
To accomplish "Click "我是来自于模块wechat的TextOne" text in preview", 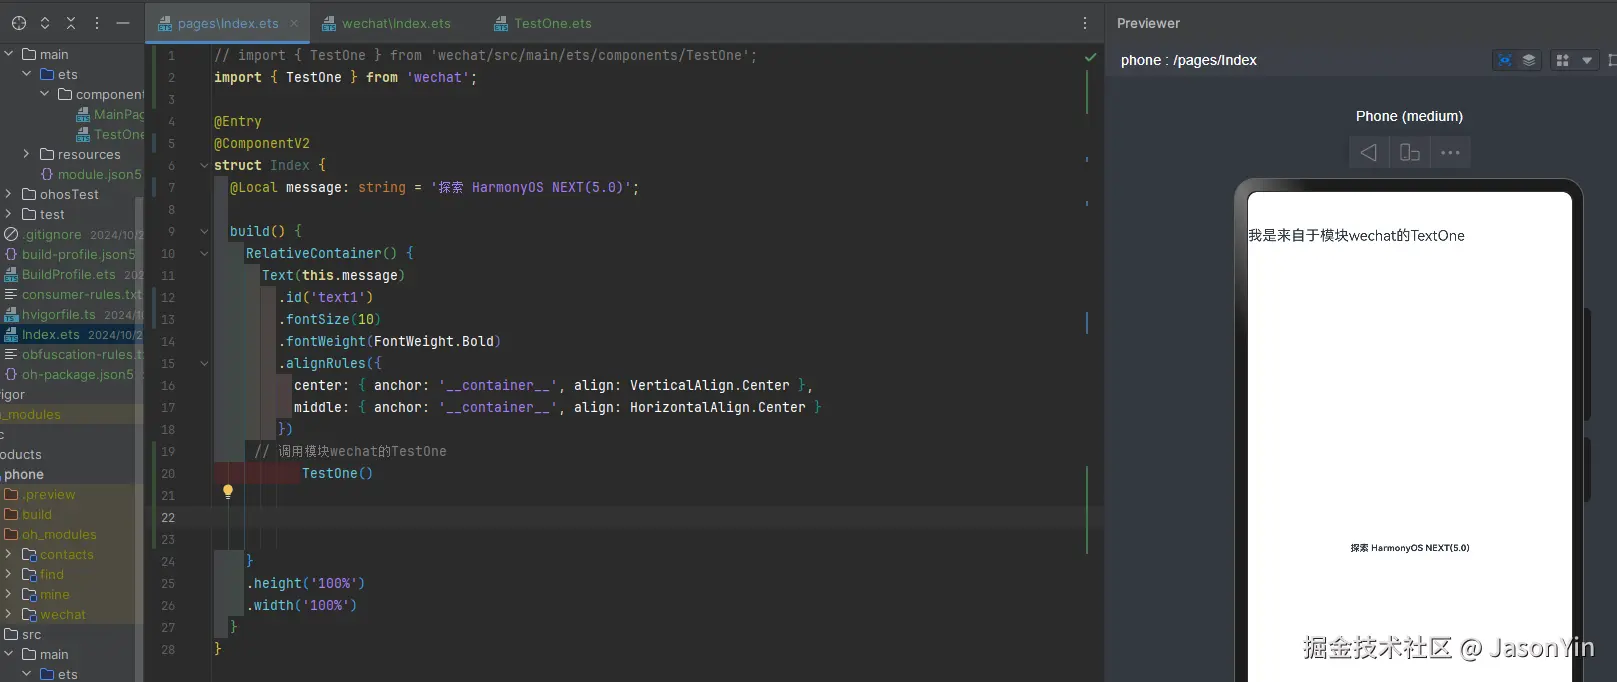I will (x=1356, y=236).
